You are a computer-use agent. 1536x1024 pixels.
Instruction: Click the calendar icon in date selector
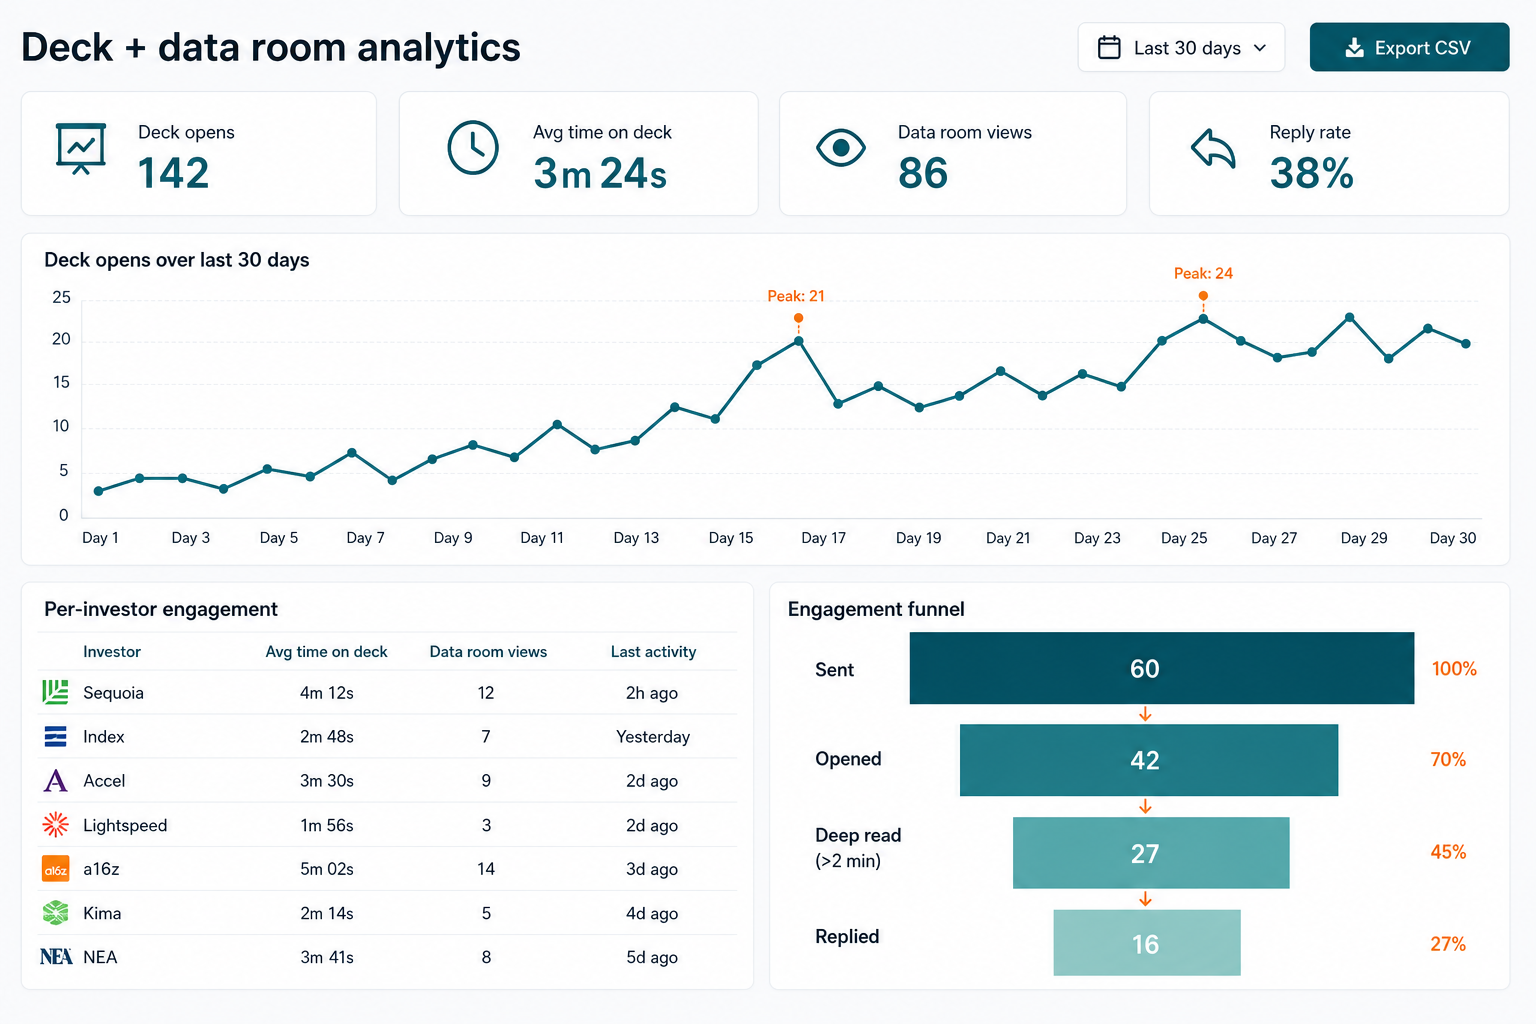pos(1109,48)
